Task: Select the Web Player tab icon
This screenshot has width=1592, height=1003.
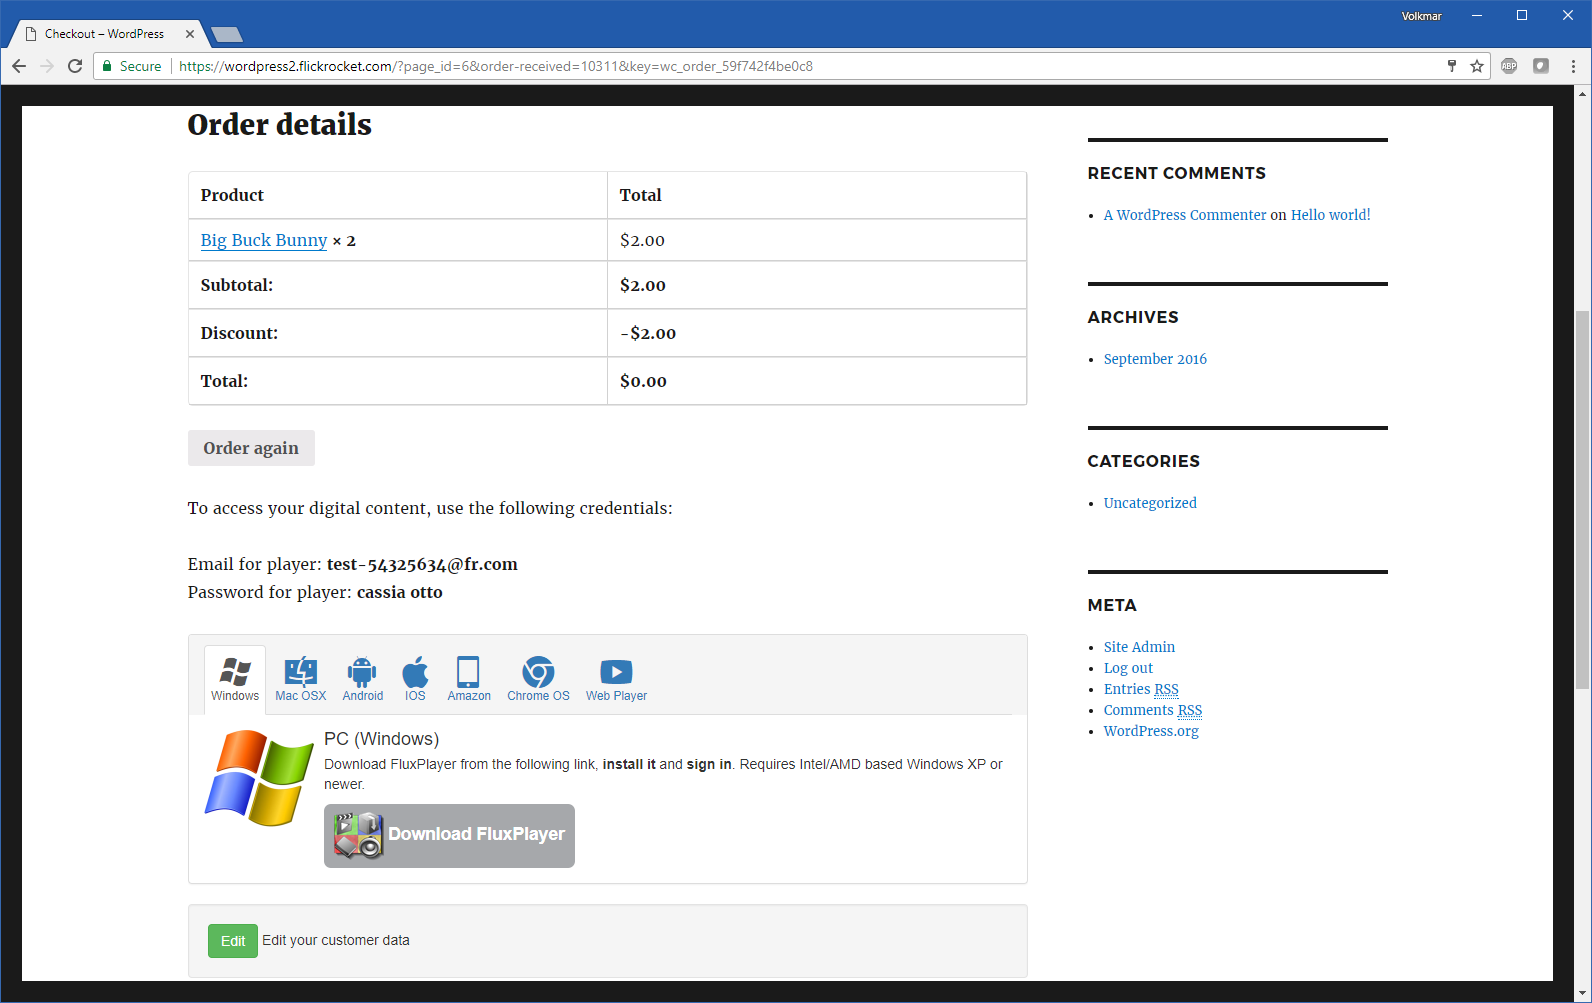Action: click(x=616, y=678)
